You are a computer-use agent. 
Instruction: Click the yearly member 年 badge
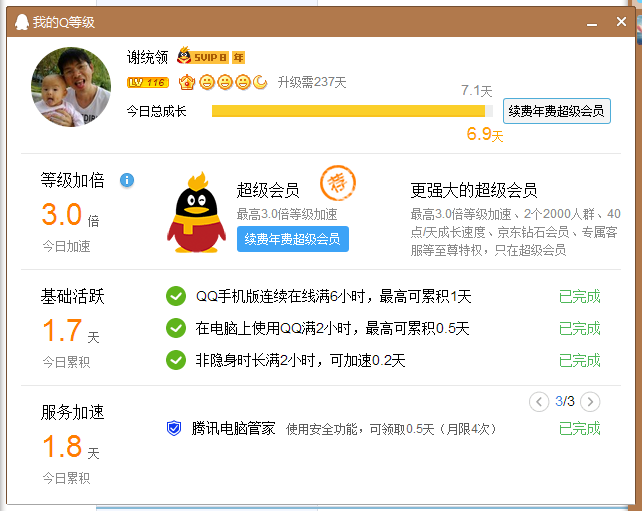(238, 57)
